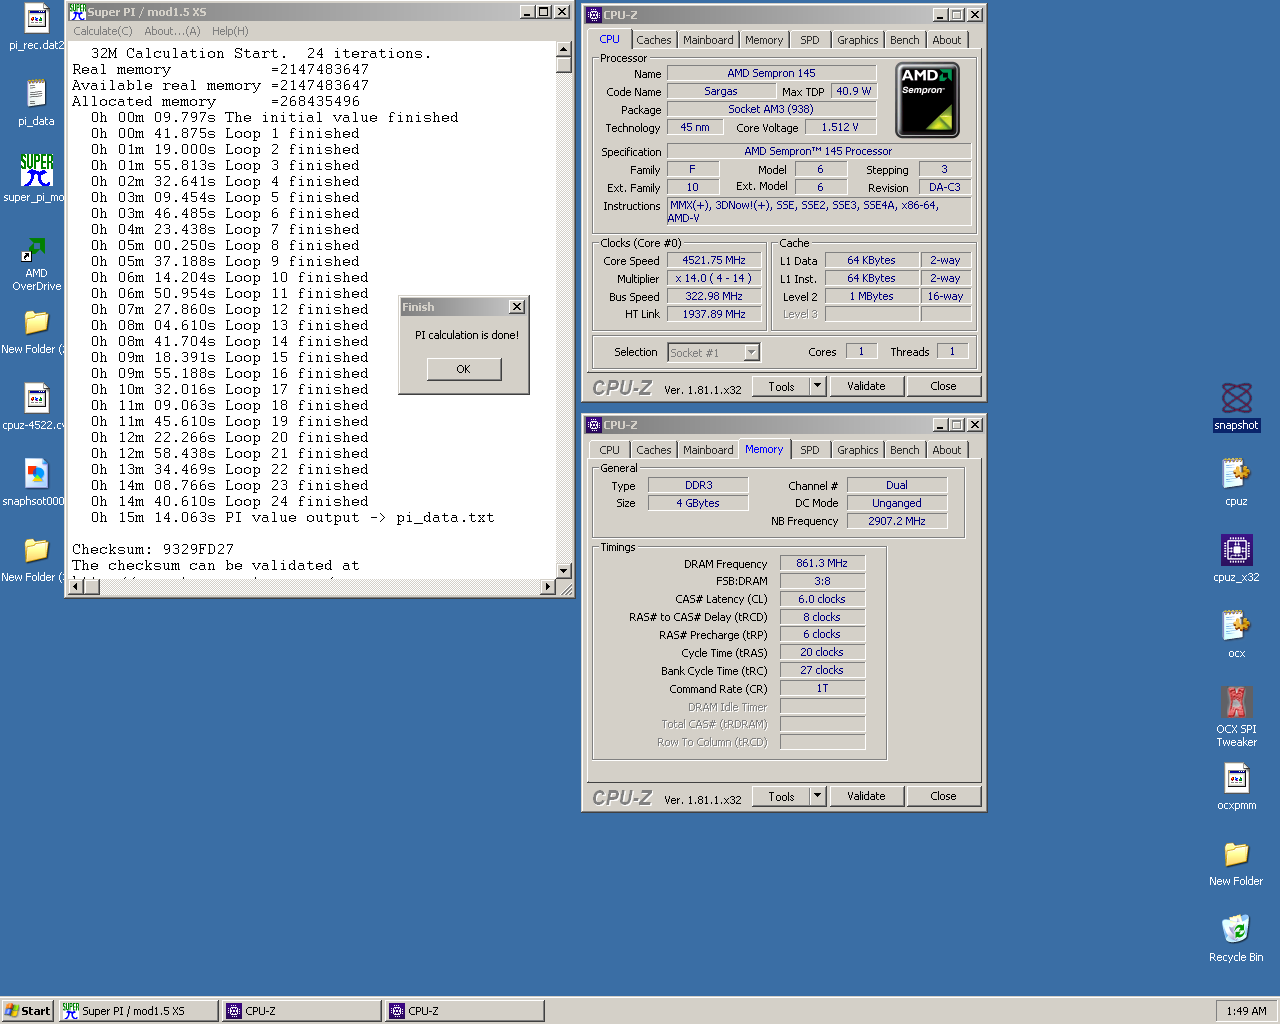
Task: Click Super PI horizontal scrollbar right arrow
Action: pos(548,587)
